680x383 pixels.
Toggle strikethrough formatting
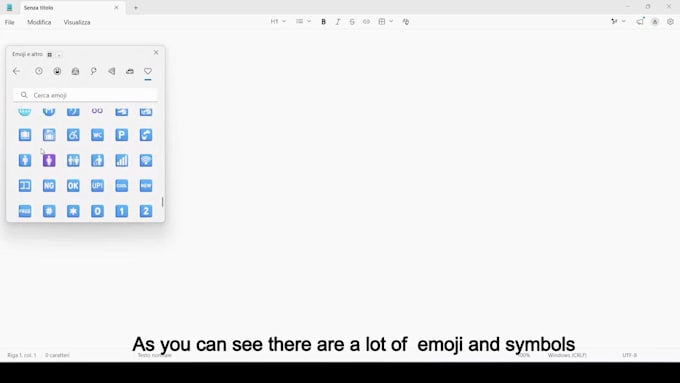click(352, 22)
